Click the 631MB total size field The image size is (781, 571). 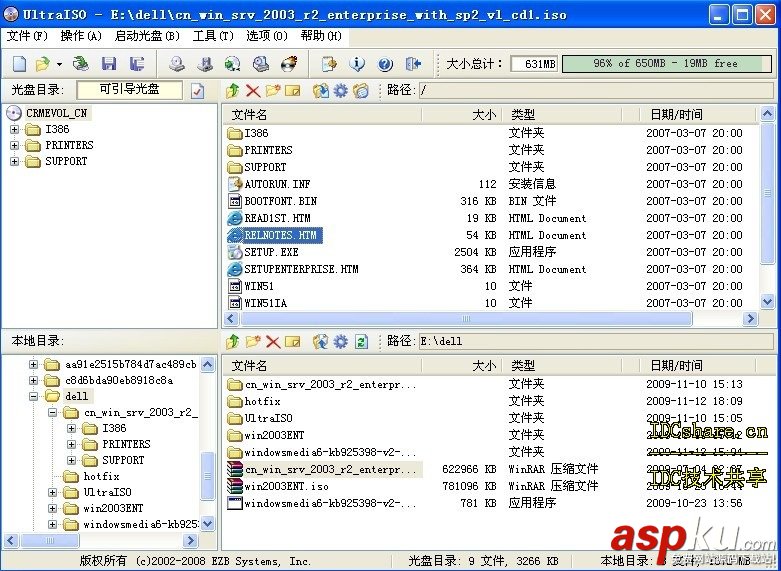[535, 64]
